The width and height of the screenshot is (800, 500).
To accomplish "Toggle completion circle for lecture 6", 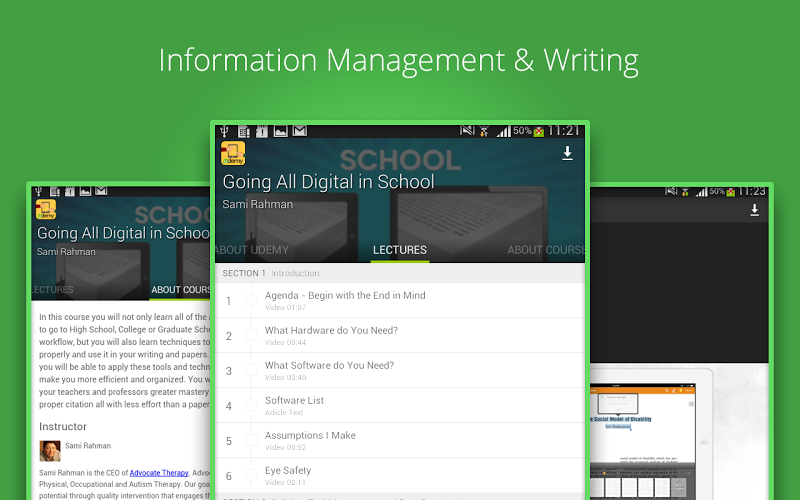I will (x=251, y=475).
